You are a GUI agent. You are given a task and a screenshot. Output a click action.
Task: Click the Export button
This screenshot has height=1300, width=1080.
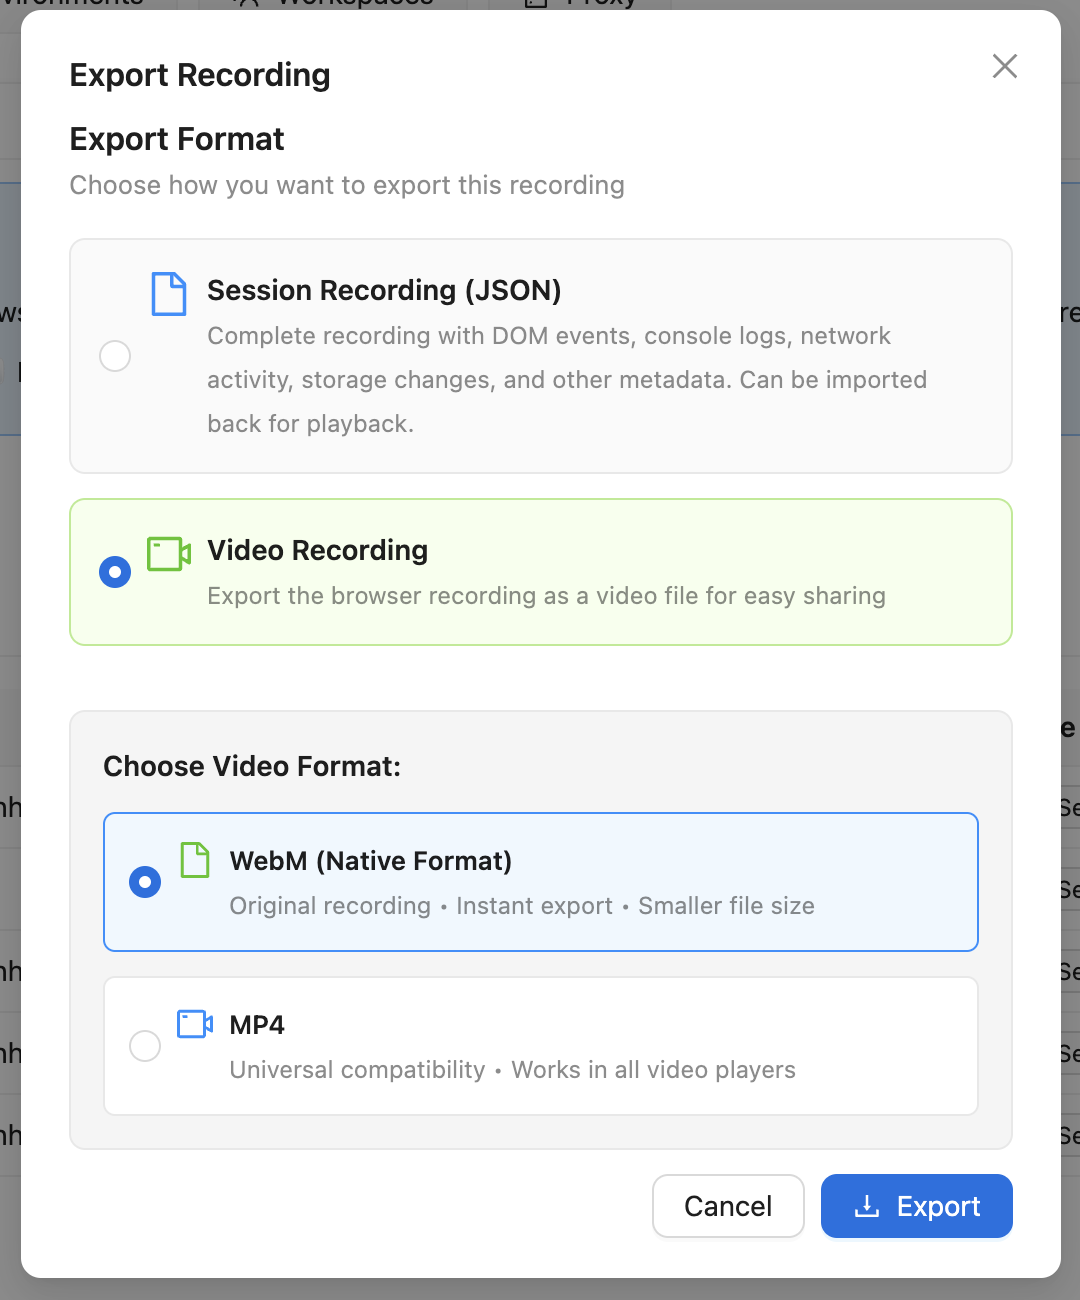tap(916, 1206)
